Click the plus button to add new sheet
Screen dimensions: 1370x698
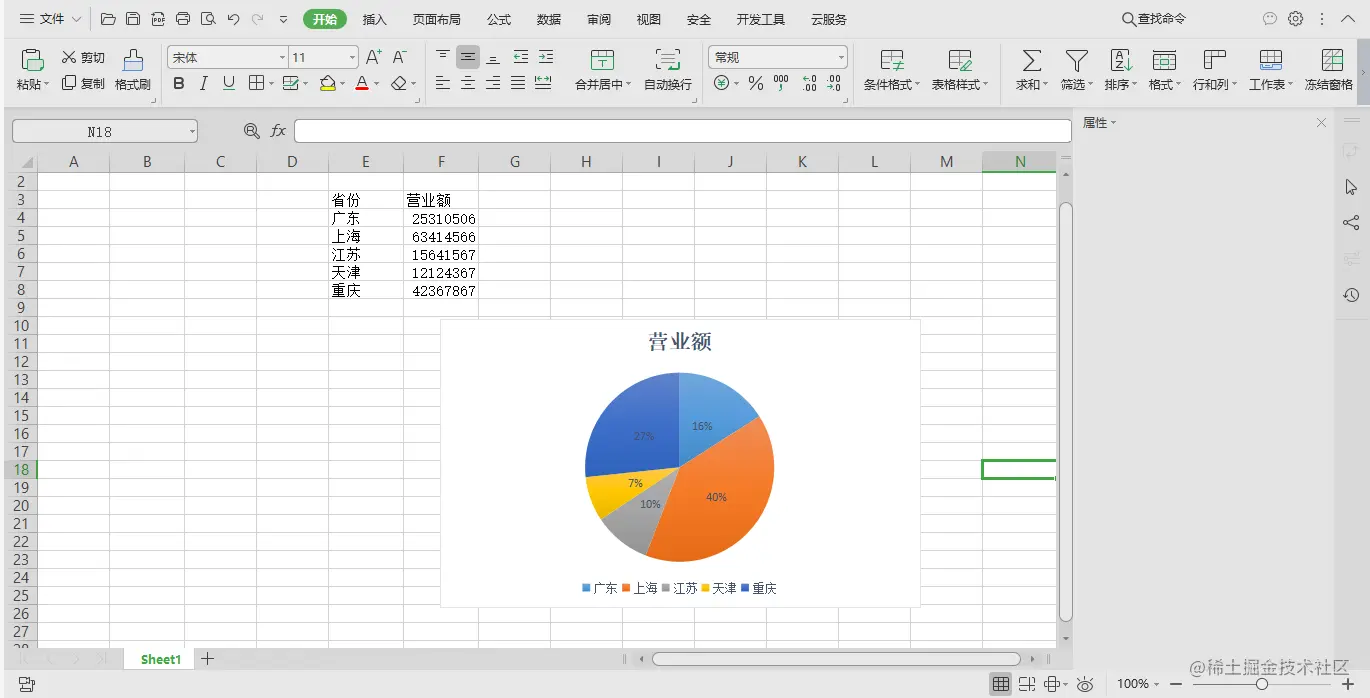pos(207,658)
